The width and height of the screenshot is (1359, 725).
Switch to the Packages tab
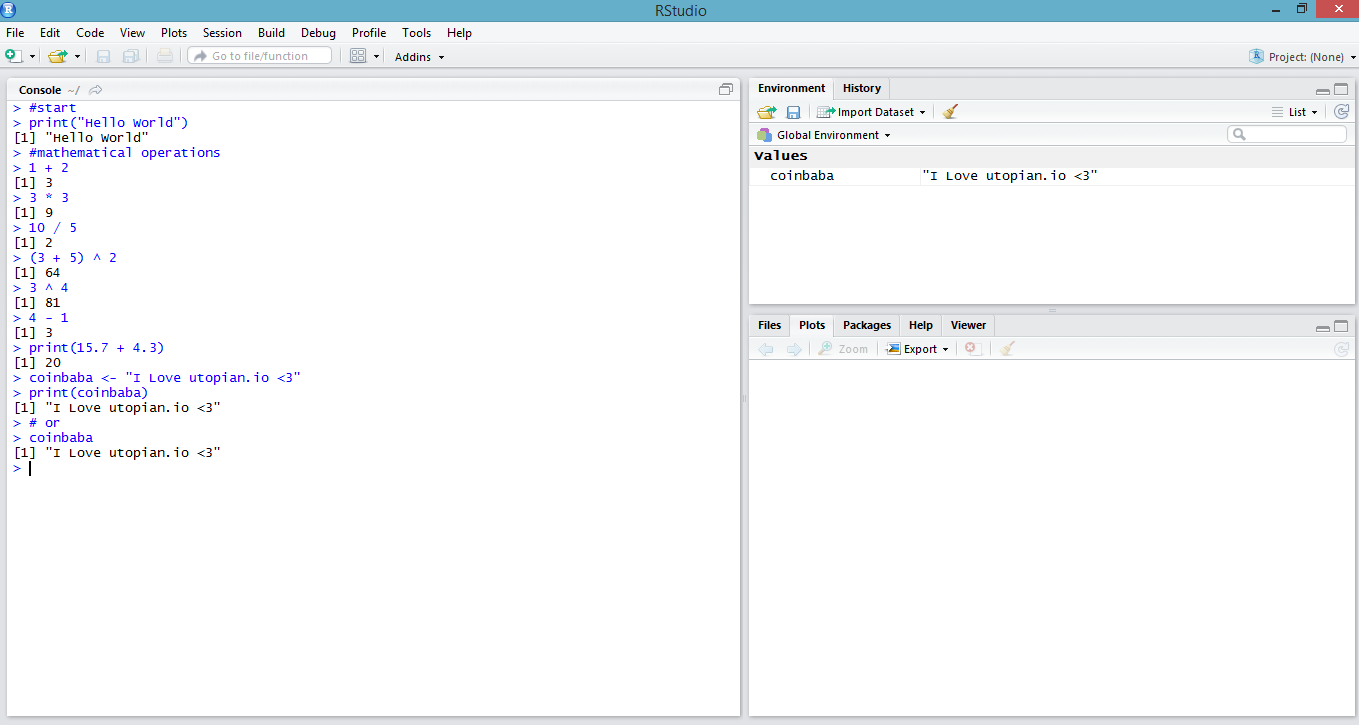(867, 325)
